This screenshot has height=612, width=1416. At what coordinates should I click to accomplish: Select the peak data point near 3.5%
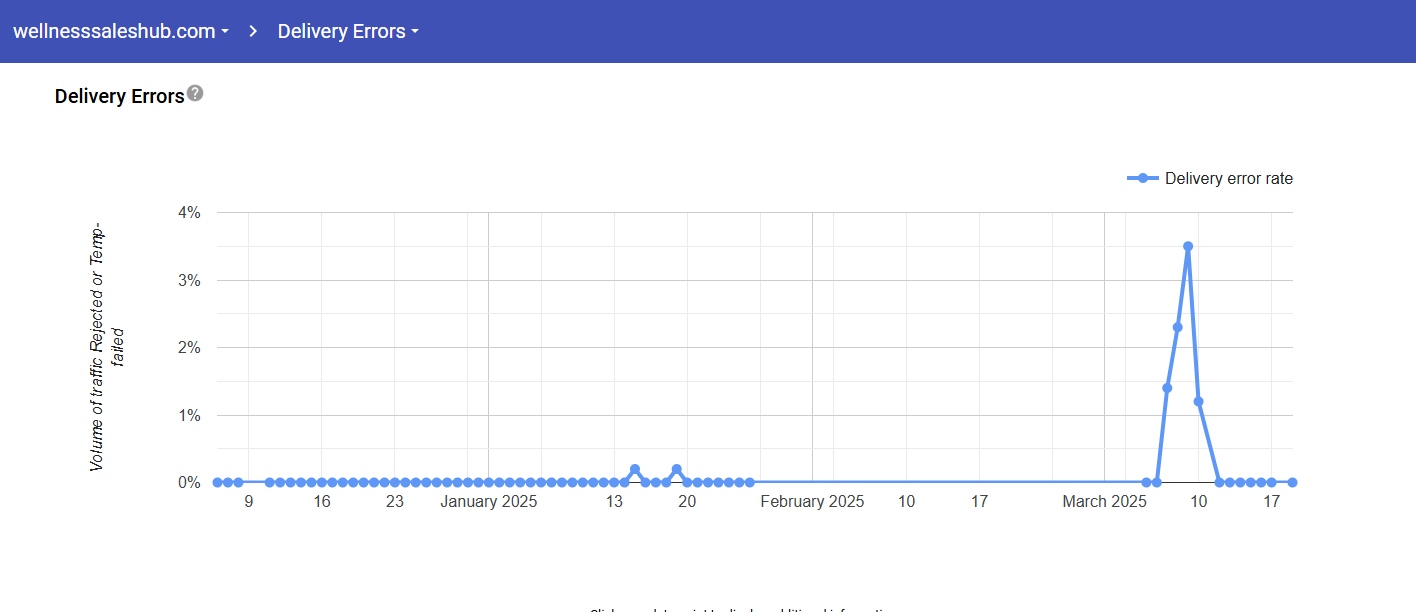pos(1188,246)
